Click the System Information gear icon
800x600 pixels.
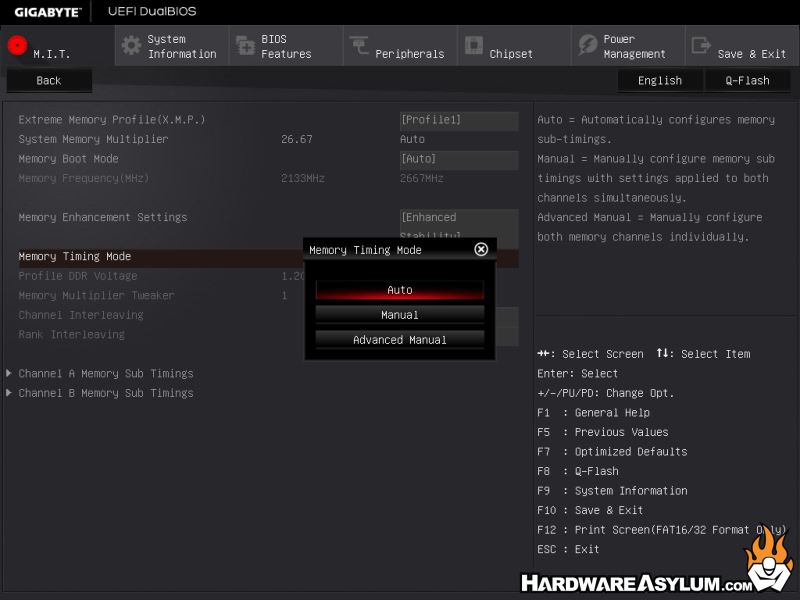click(131, 46)
